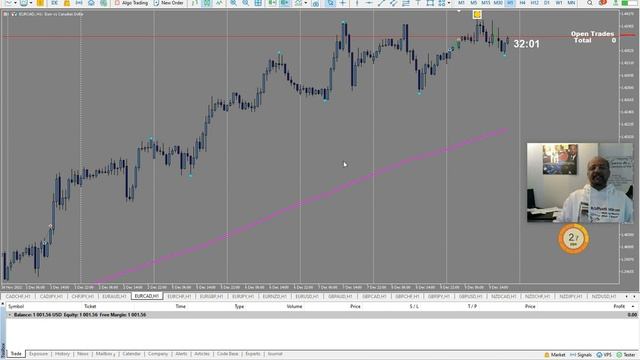
Task: Click the webcam video thumbnail
Action: click(580, 182)
